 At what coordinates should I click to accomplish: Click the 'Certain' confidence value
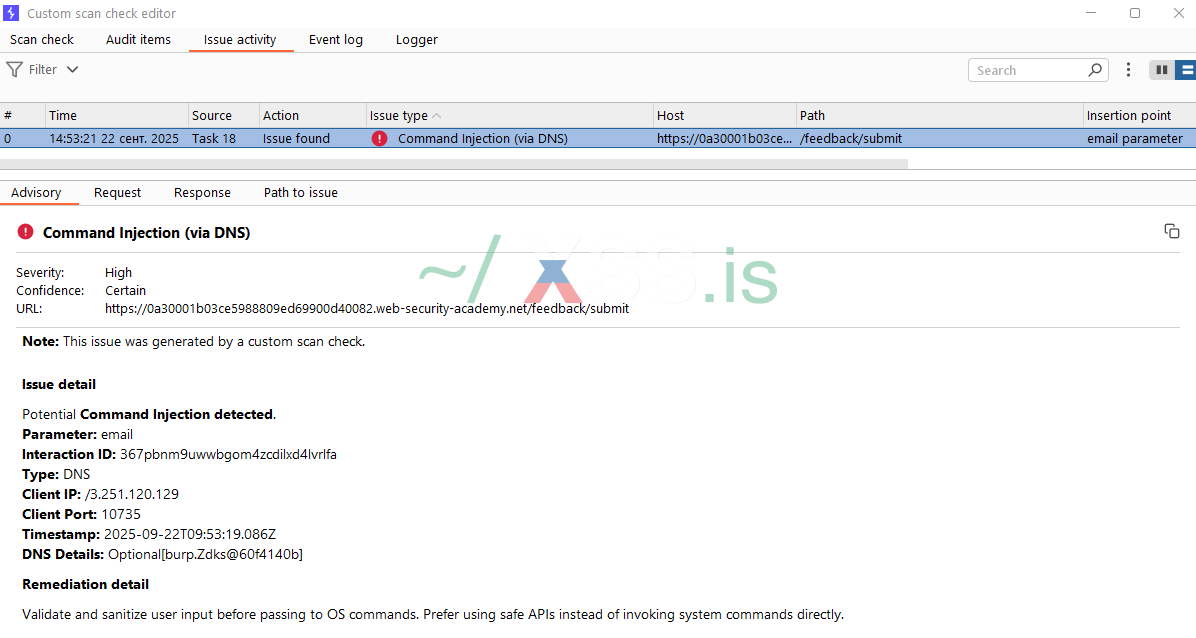[125, 291]
